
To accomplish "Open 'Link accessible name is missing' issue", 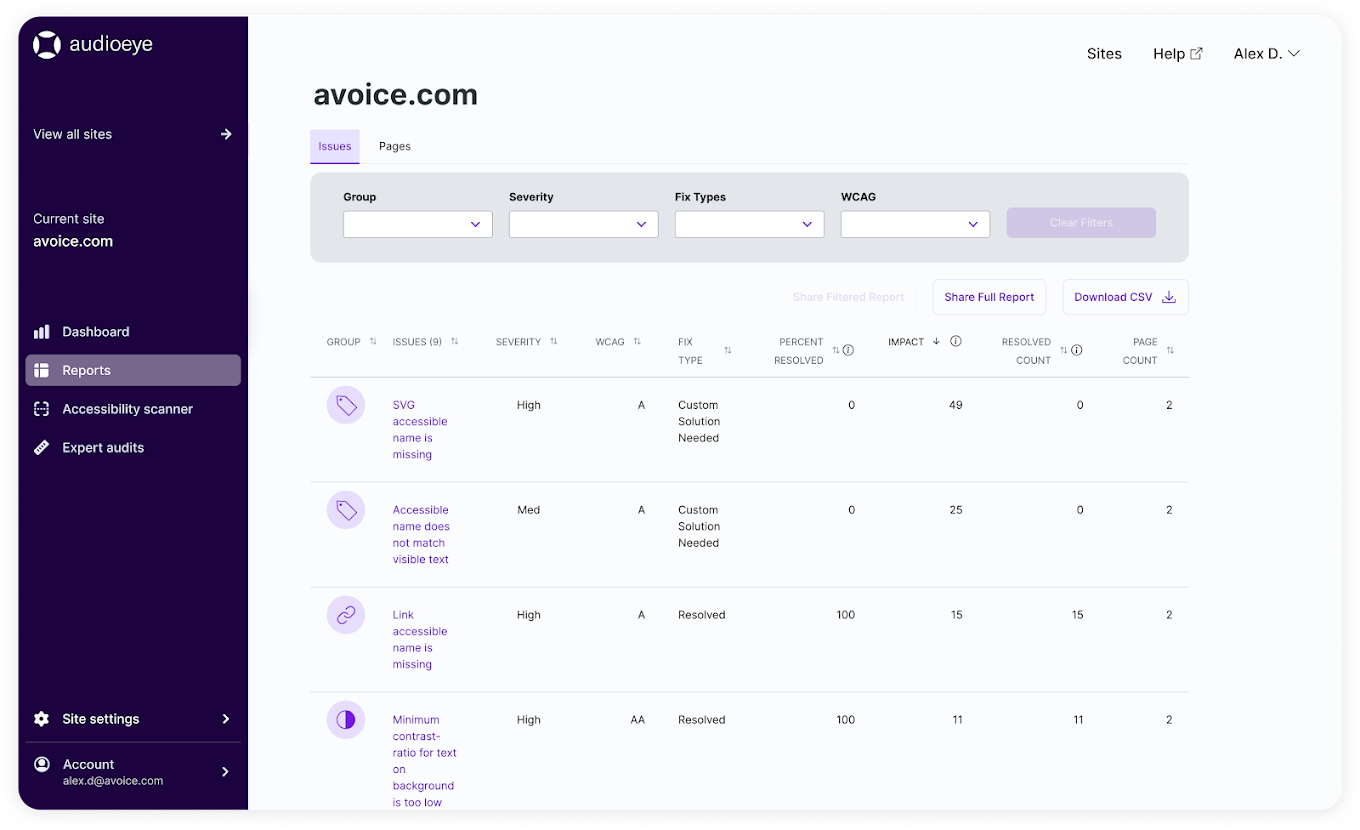I will 420,640.
